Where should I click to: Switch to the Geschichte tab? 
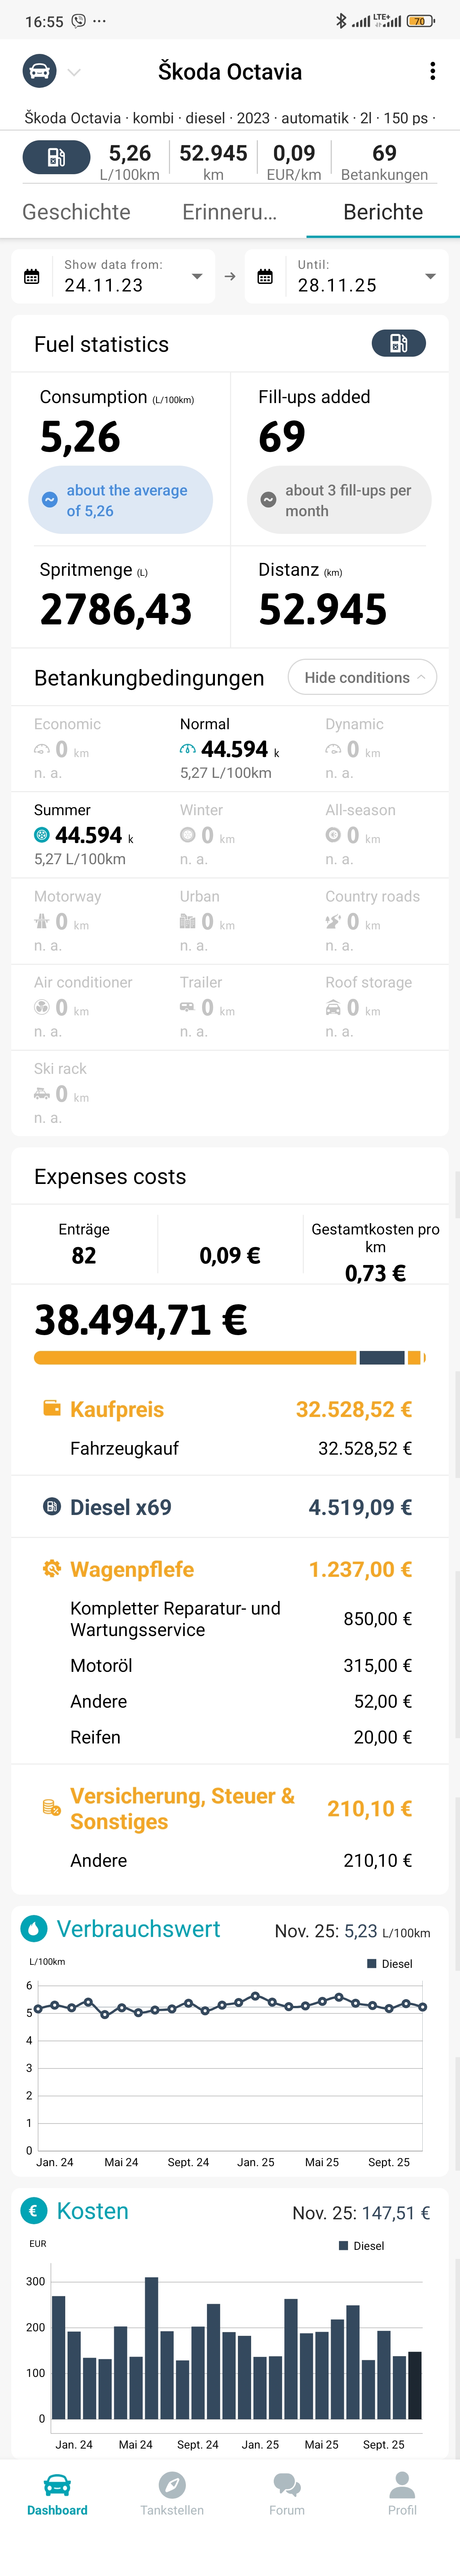click(x=76, y=212)
